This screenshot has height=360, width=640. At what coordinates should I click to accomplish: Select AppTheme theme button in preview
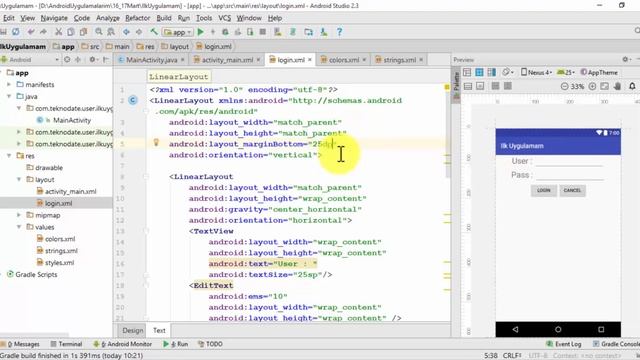pyautogui.click(x=599, y=72)
